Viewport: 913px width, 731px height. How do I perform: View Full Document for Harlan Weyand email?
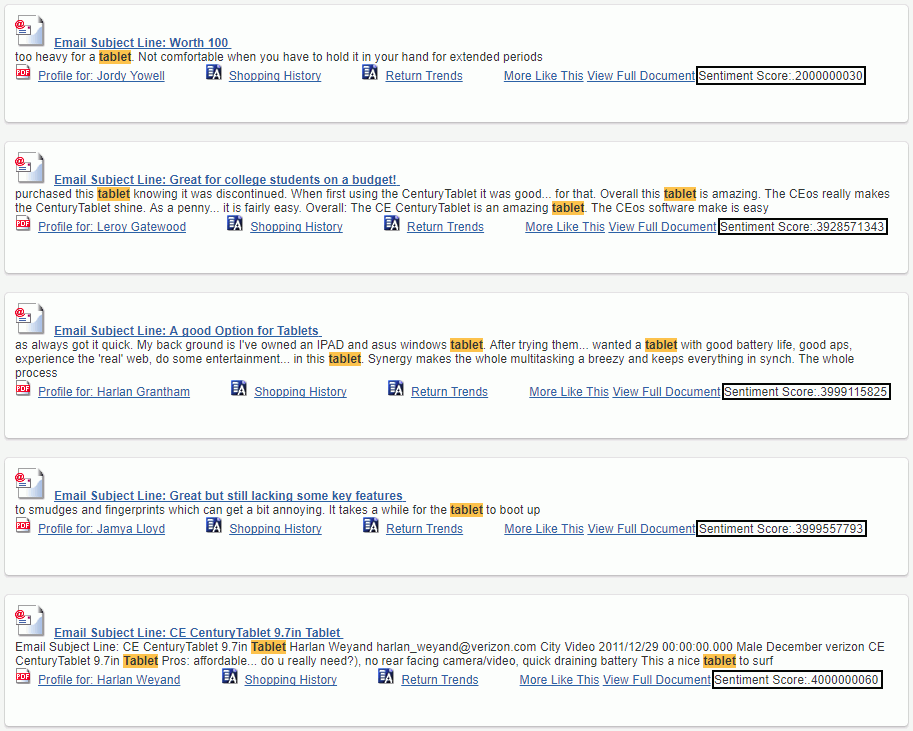(x=657, y=679)
